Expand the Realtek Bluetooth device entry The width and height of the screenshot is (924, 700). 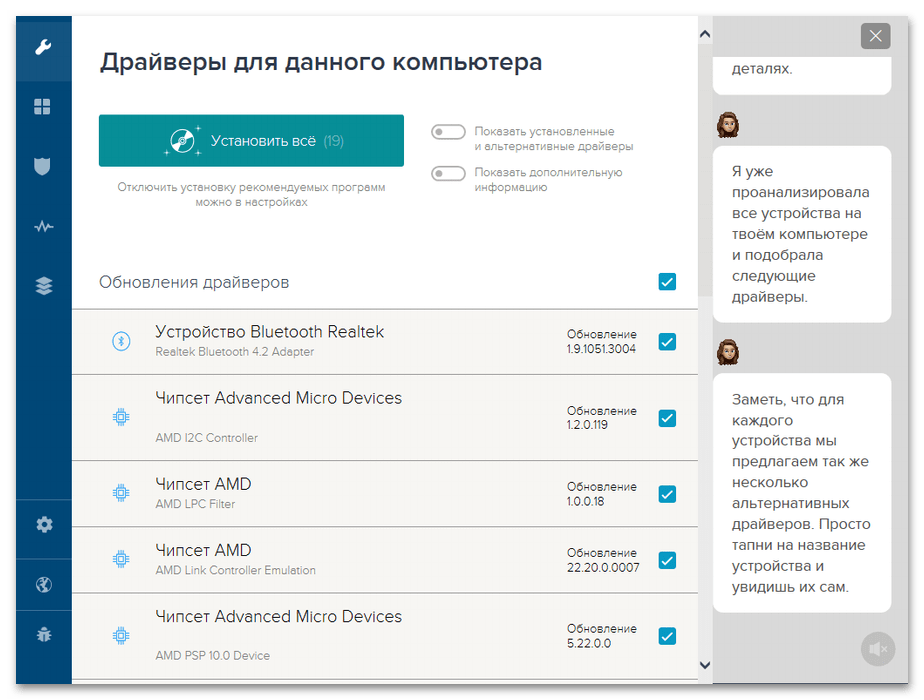[x=269, y=332]
